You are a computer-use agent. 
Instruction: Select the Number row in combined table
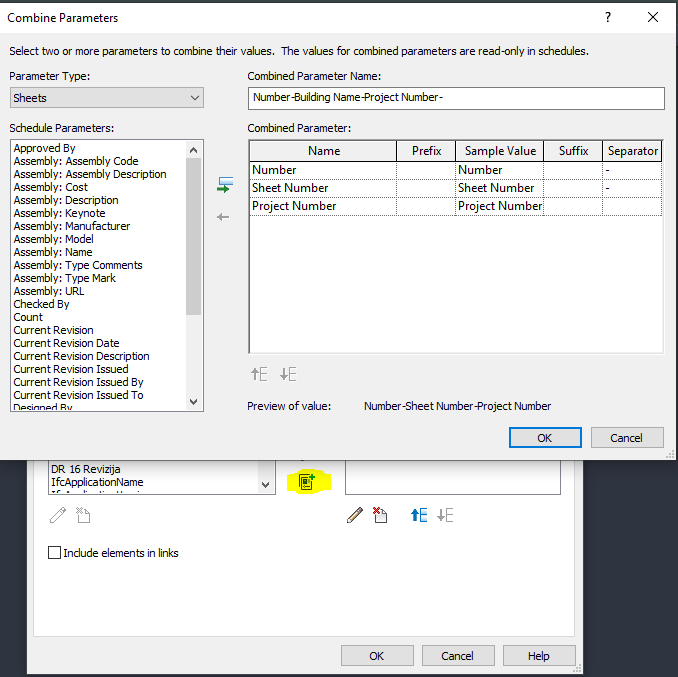coord(456,170)
